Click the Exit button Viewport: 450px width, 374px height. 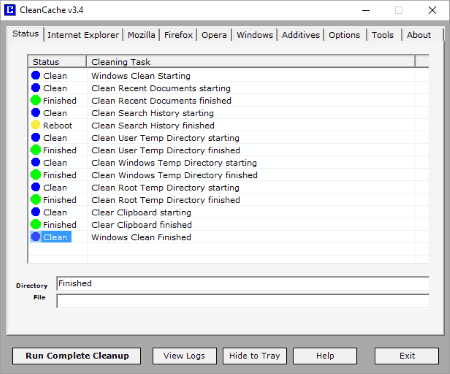[x=407, y=356]
